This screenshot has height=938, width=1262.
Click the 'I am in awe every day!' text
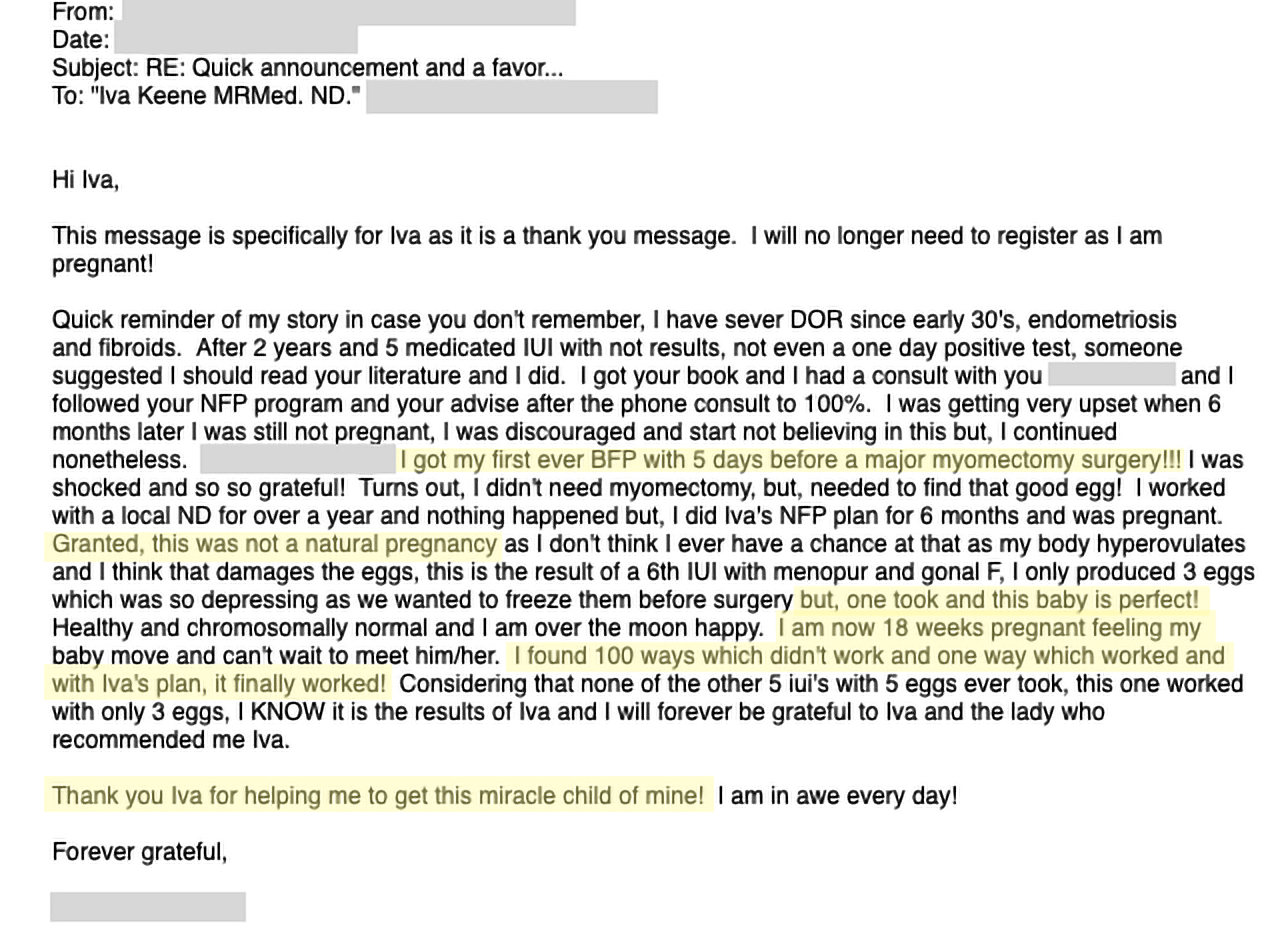(838, 796)
